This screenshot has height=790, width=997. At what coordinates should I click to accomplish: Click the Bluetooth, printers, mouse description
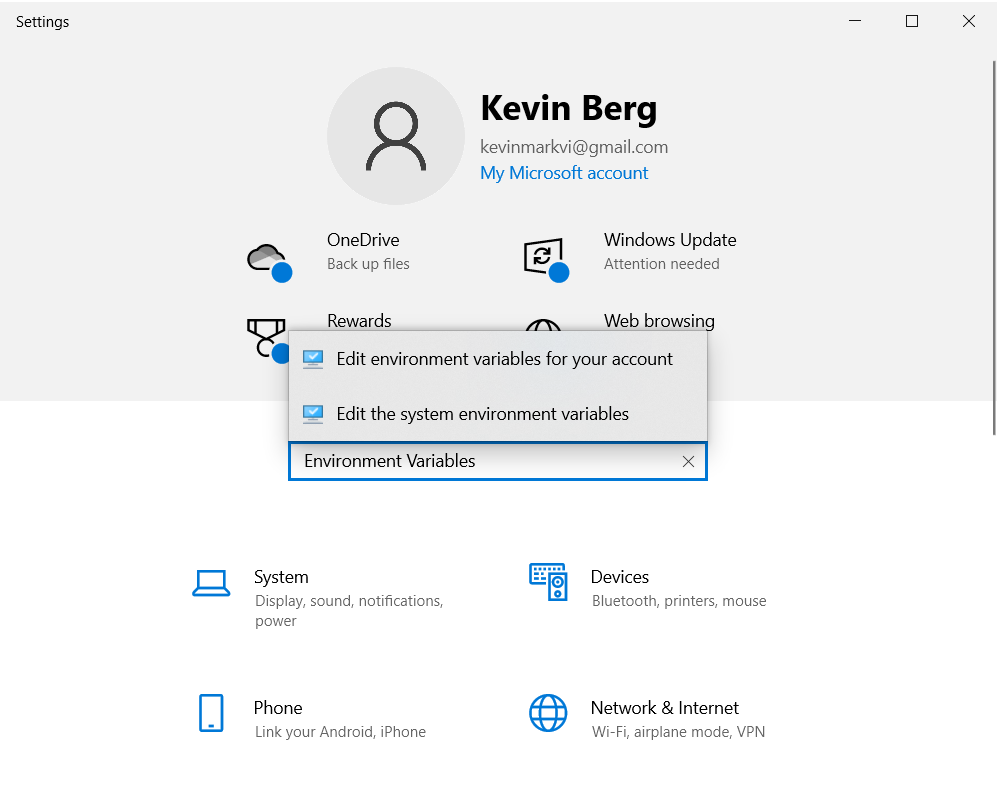click(678, 601)
